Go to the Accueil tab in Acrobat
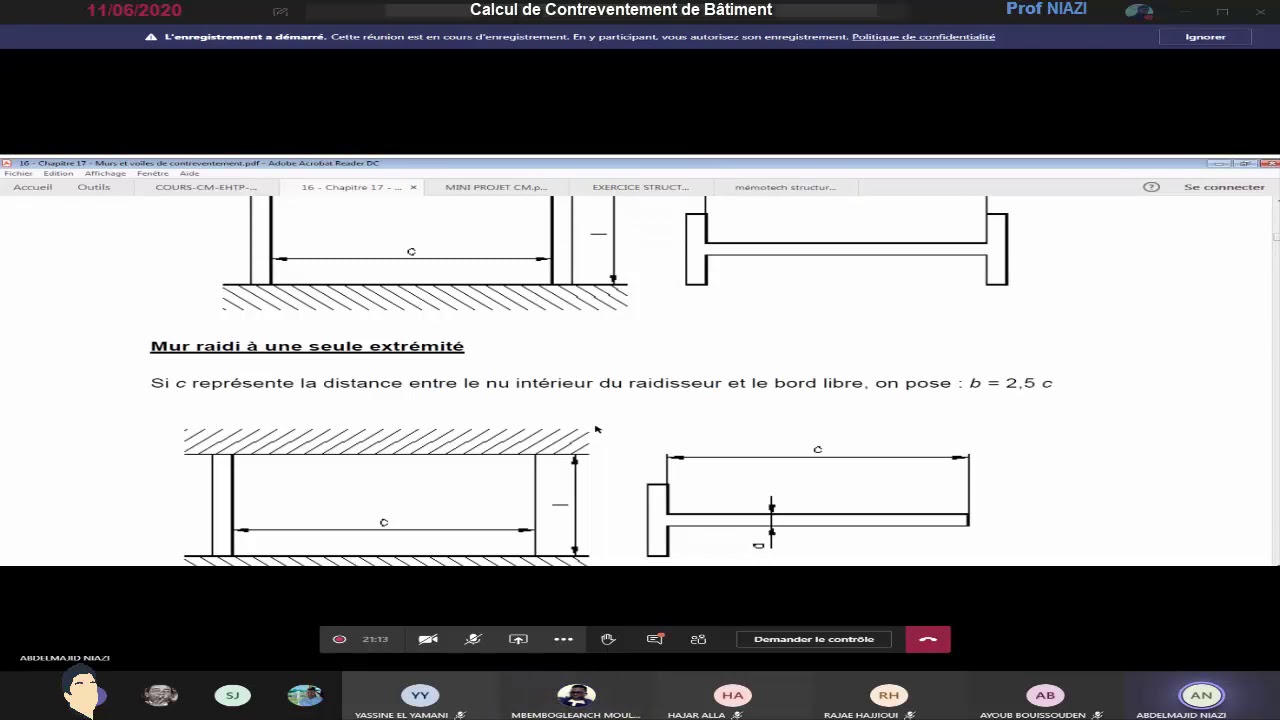Viewport: 1280px width, 720px height. (x=33, y=187)
